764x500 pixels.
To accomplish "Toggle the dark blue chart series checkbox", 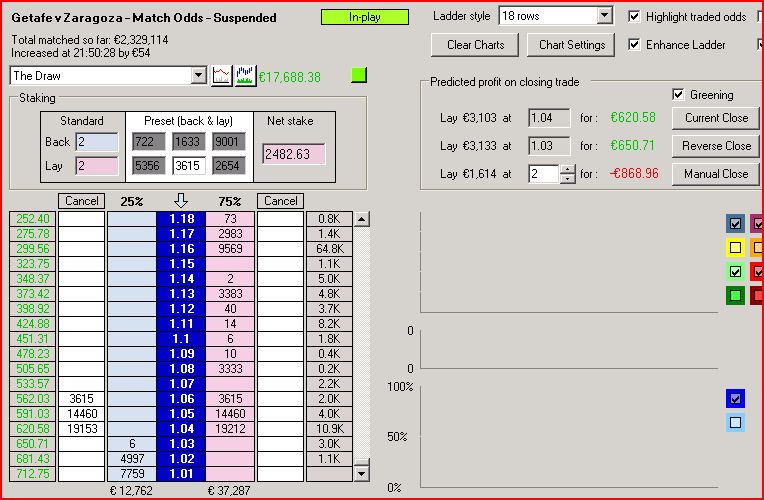I will tap(736, 398).
